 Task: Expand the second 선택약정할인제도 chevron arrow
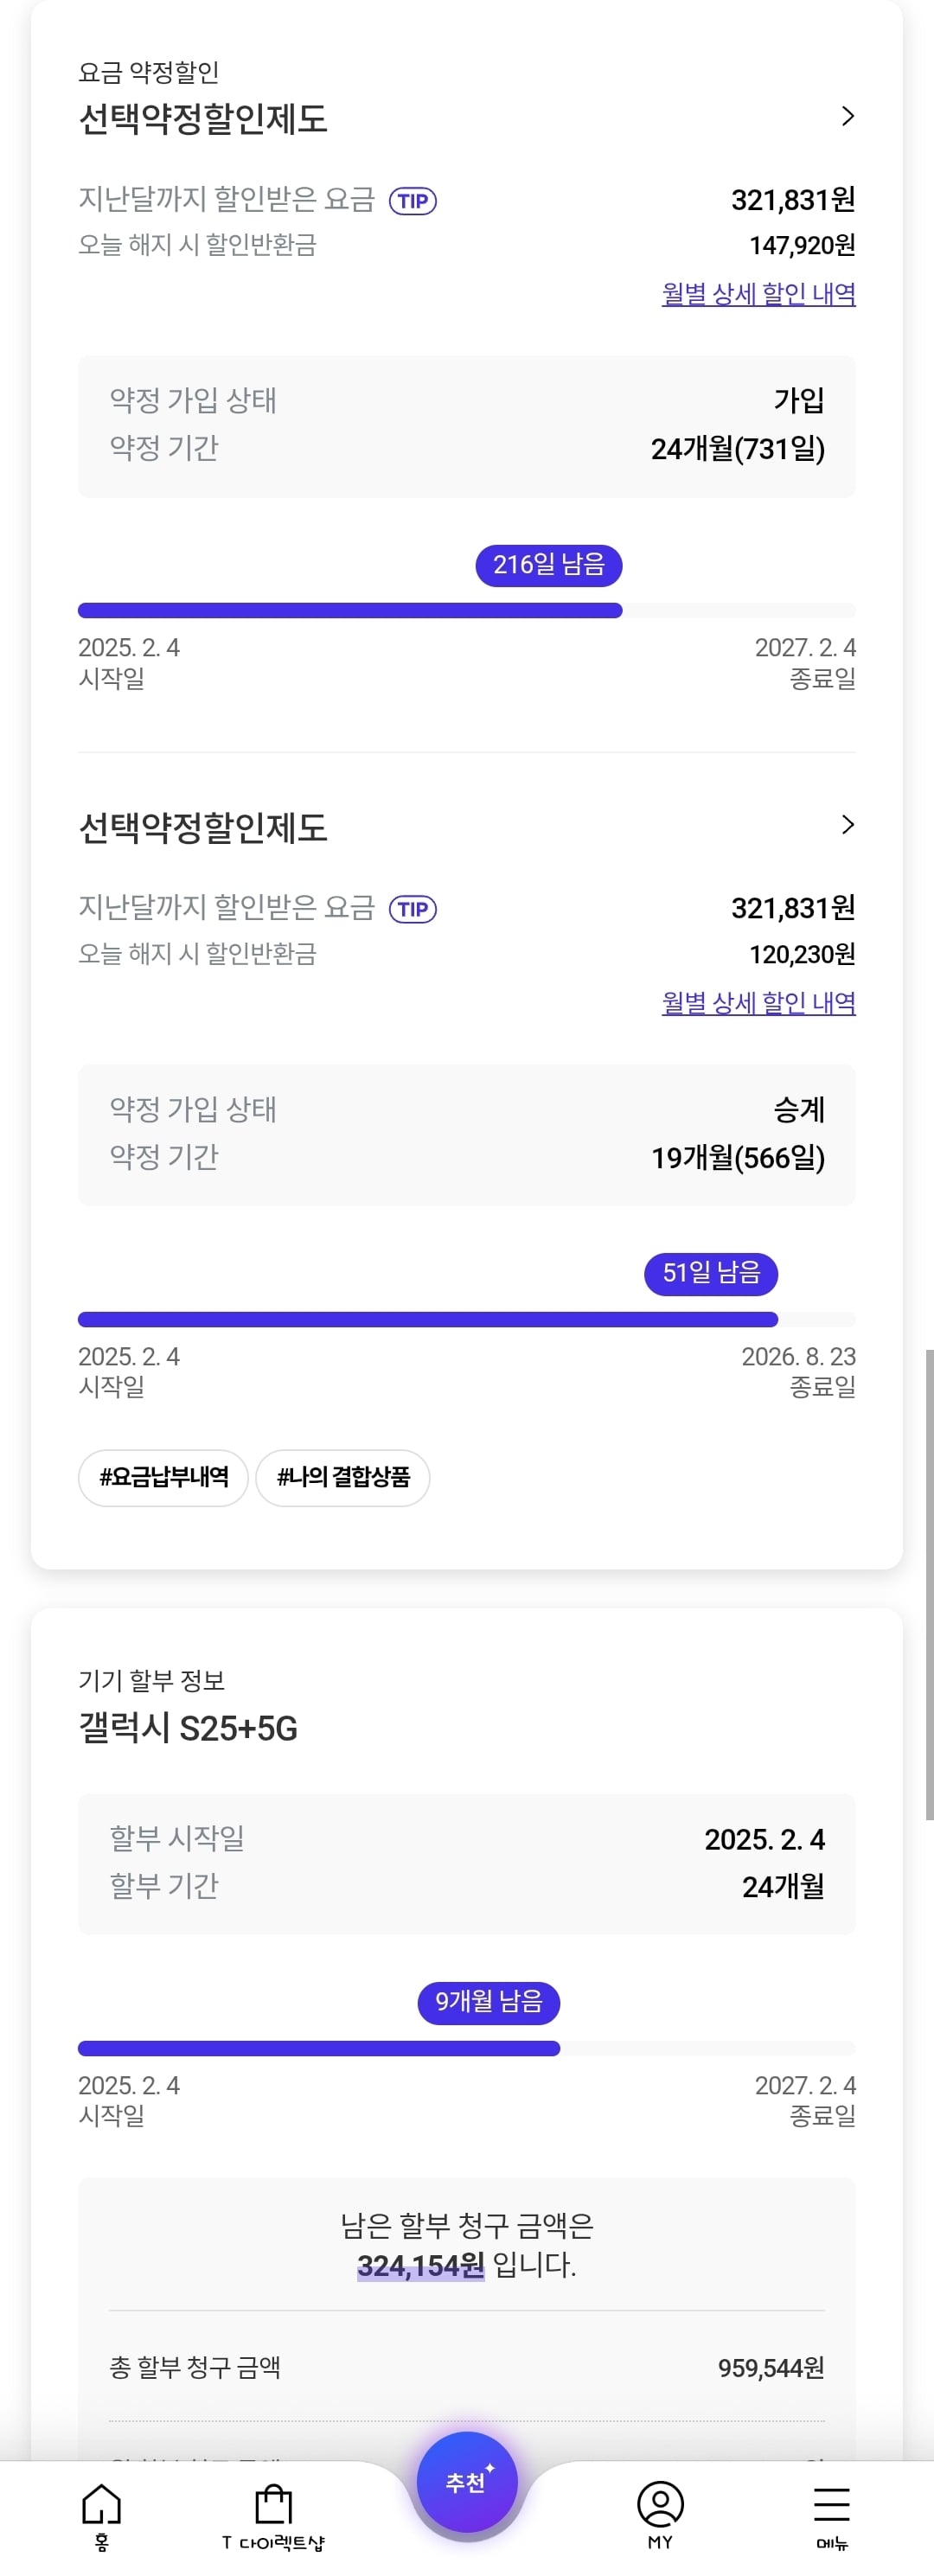pos(847,824)
